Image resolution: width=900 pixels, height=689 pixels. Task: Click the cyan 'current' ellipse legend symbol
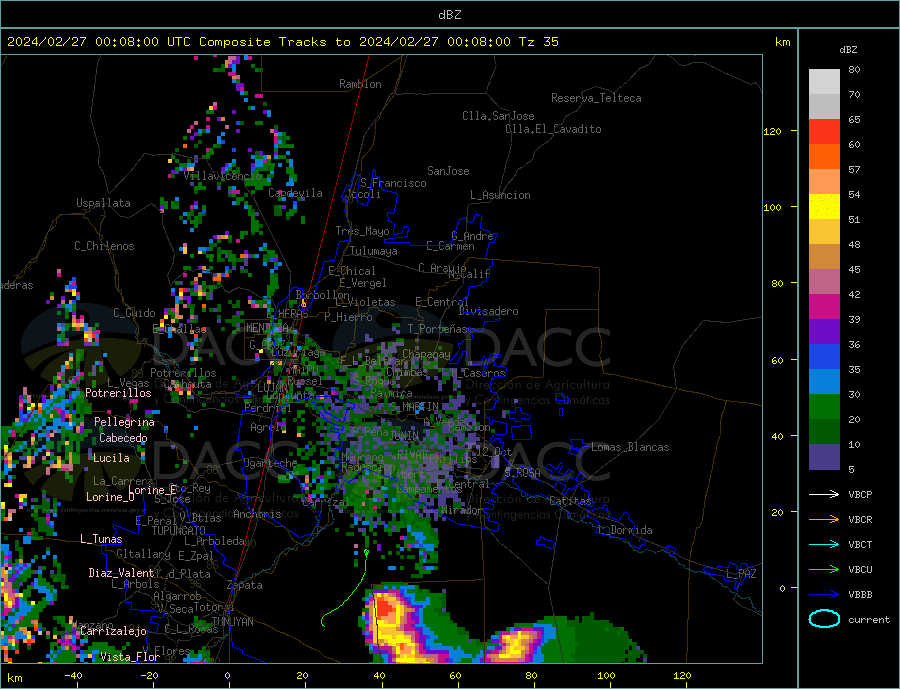click(x=824, y=619)
